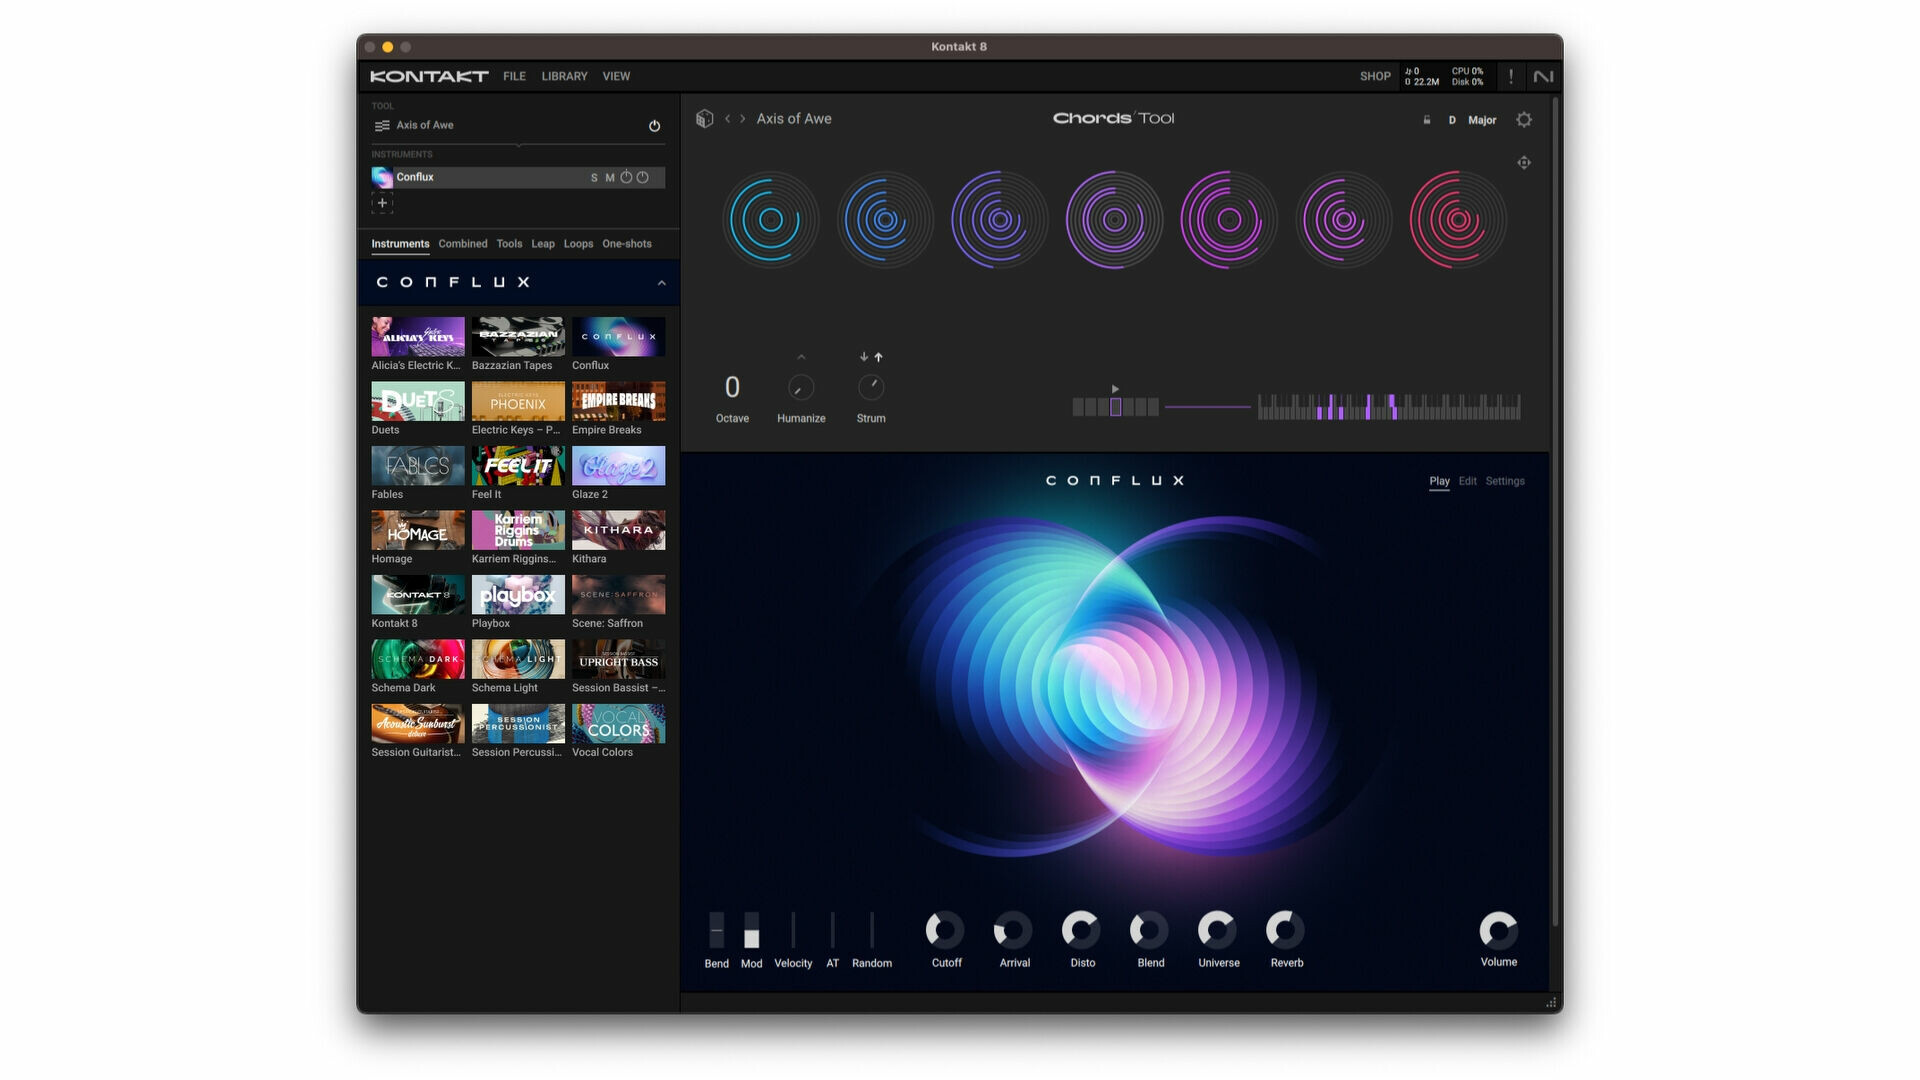Switch to the Tools browser tab
1920x1080 pixels.
tap(509, 244)
